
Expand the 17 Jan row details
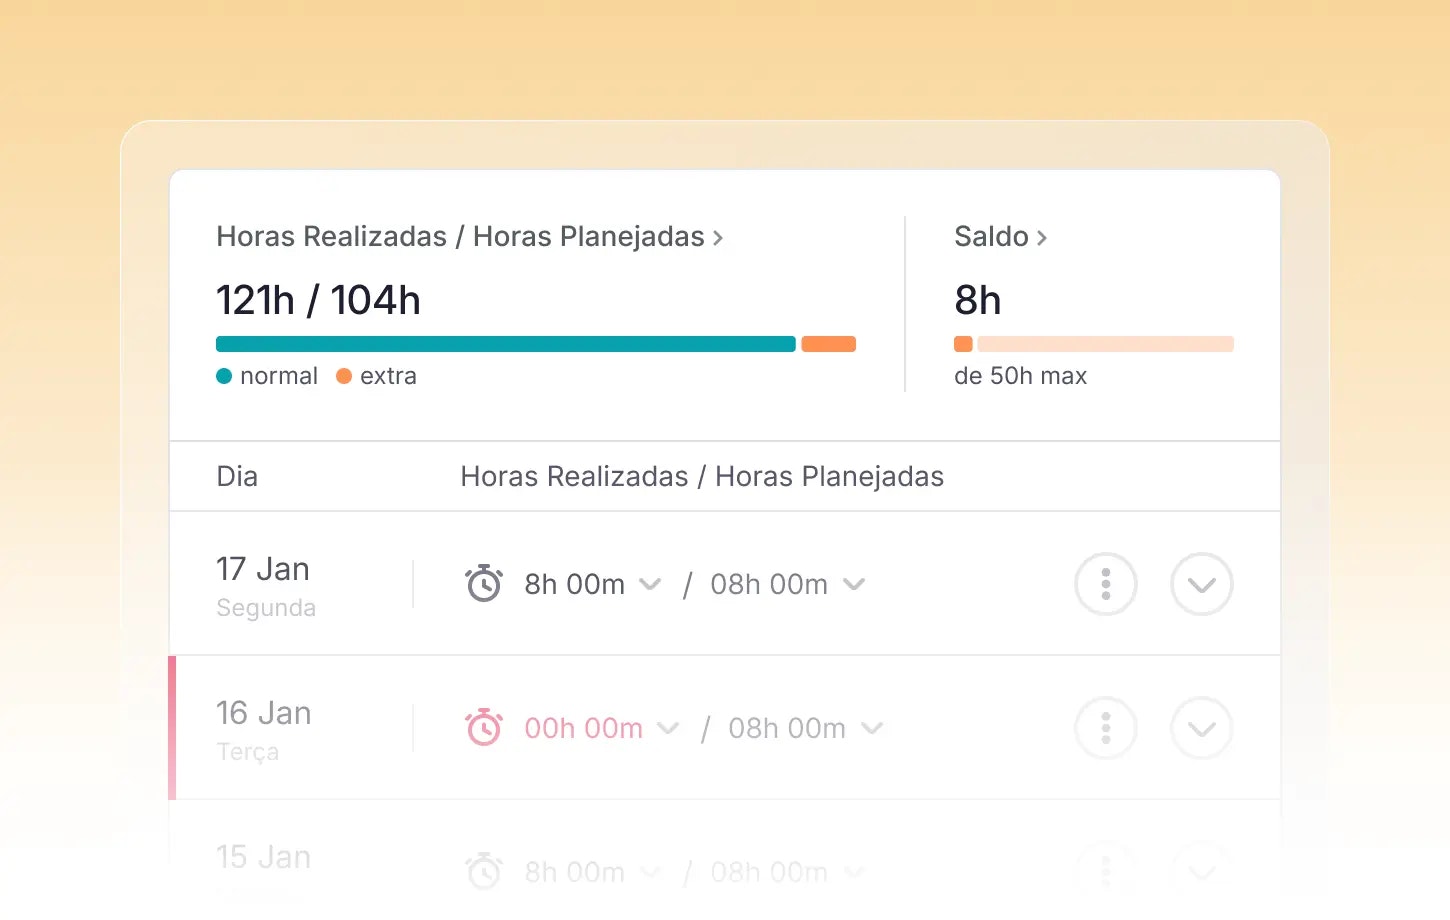click(1201, 584)
